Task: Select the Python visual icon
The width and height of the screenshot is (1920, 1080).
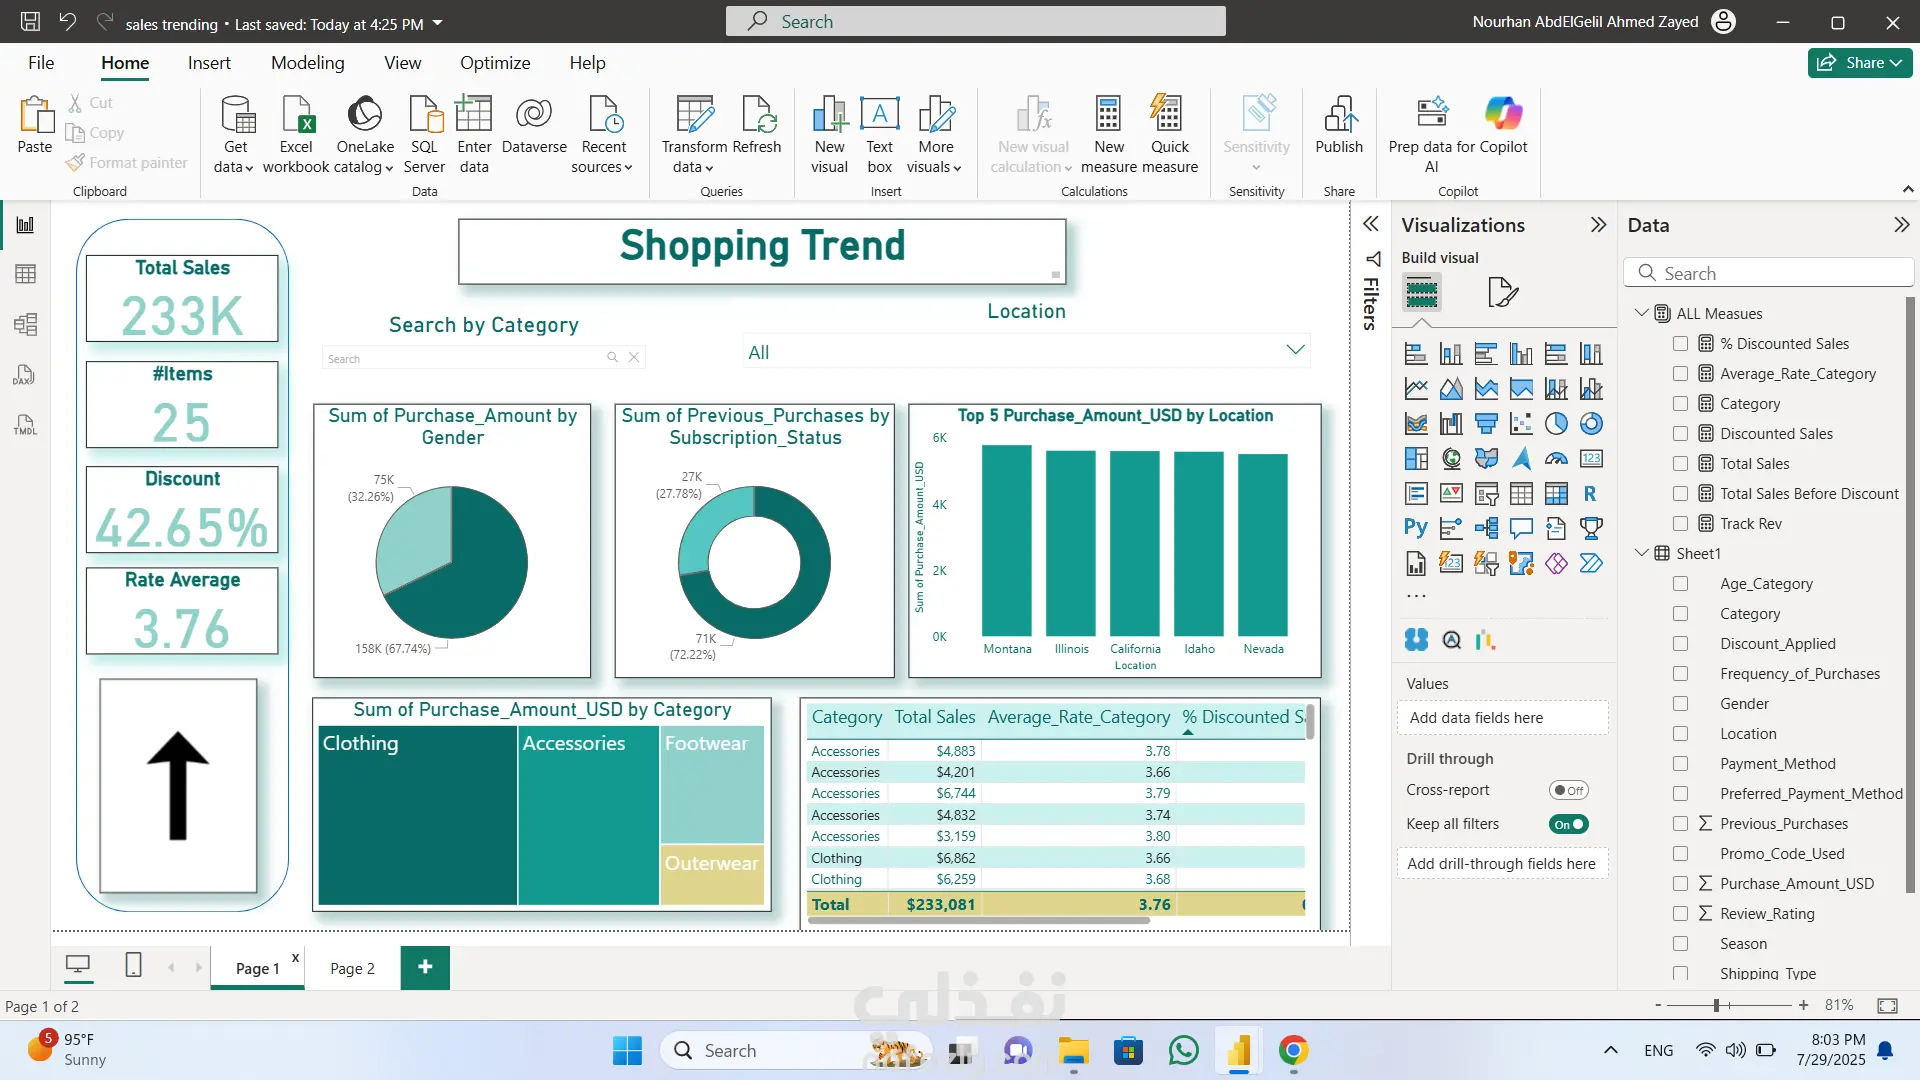Action: coord(1416,528)
